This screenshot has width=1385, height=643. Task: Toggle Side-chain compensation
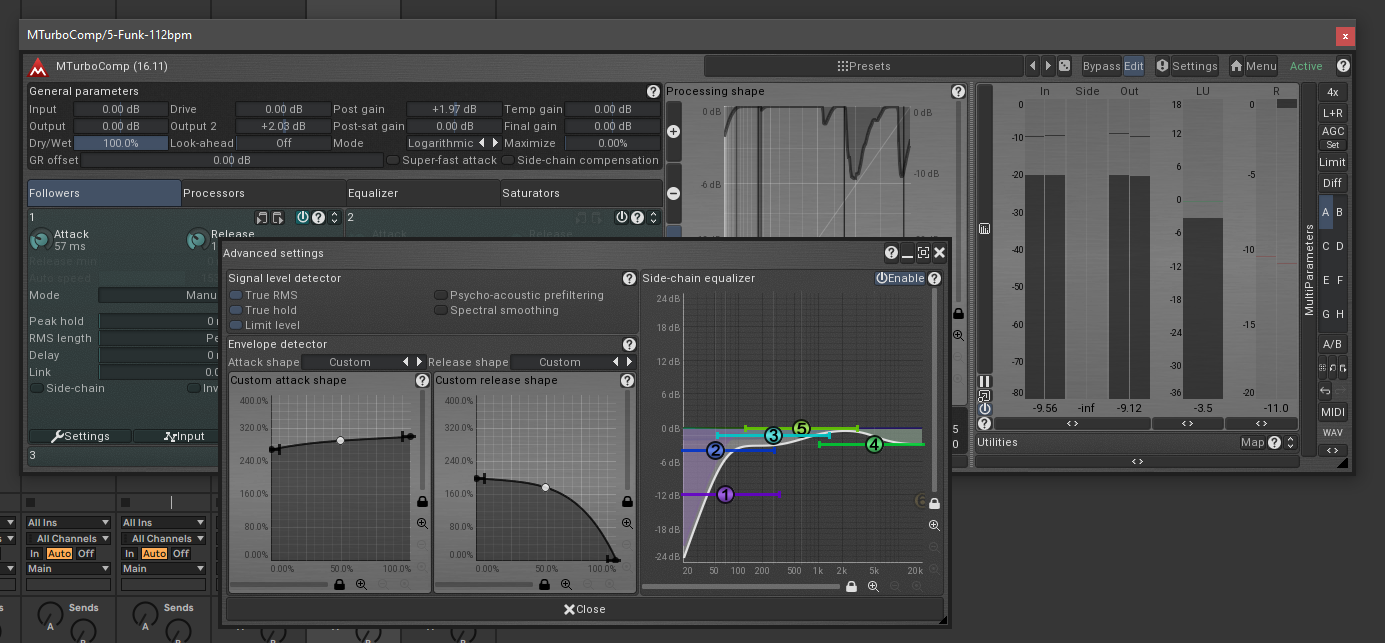tap(581, 160)
